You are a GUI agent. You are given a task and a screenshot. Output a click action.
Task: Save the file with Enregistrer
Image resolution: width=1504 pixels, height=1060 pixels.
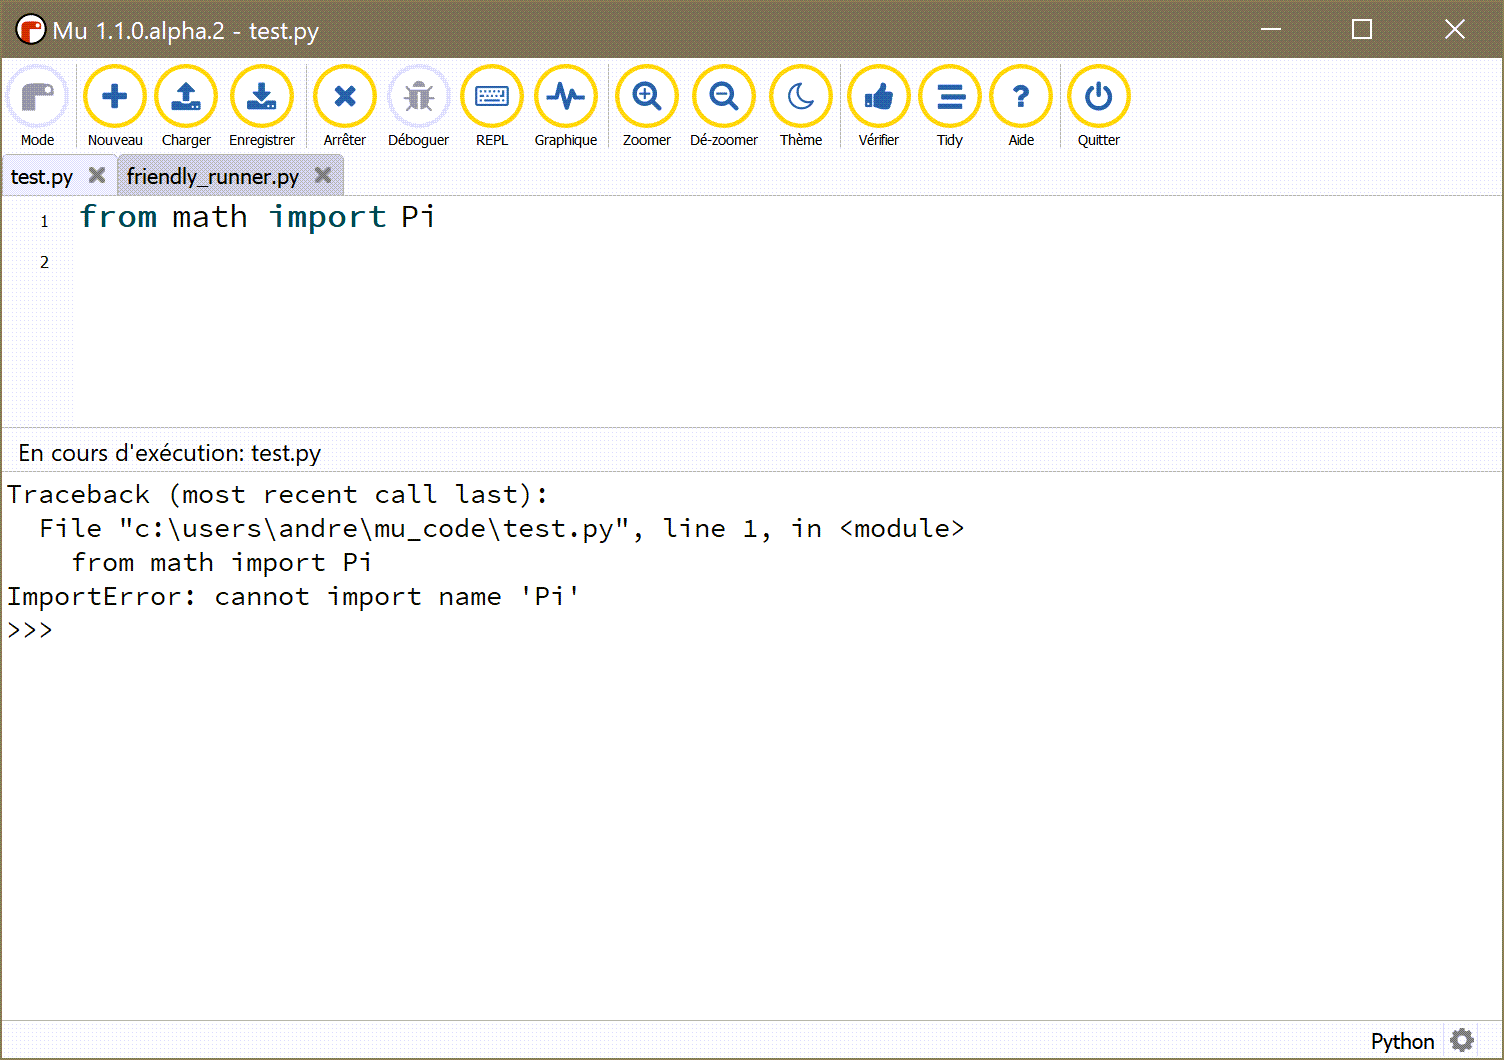(262, 107)
